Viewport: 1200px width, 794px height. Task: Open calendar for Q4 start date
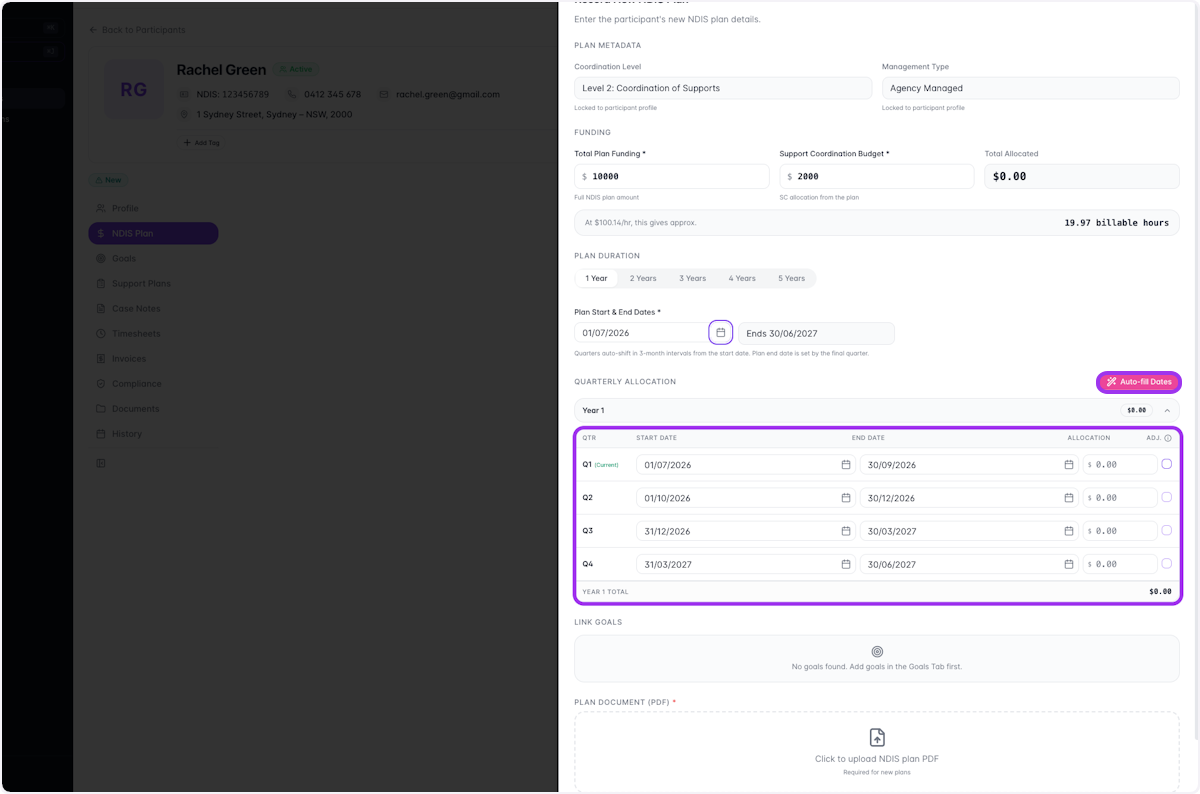point(846,564)
